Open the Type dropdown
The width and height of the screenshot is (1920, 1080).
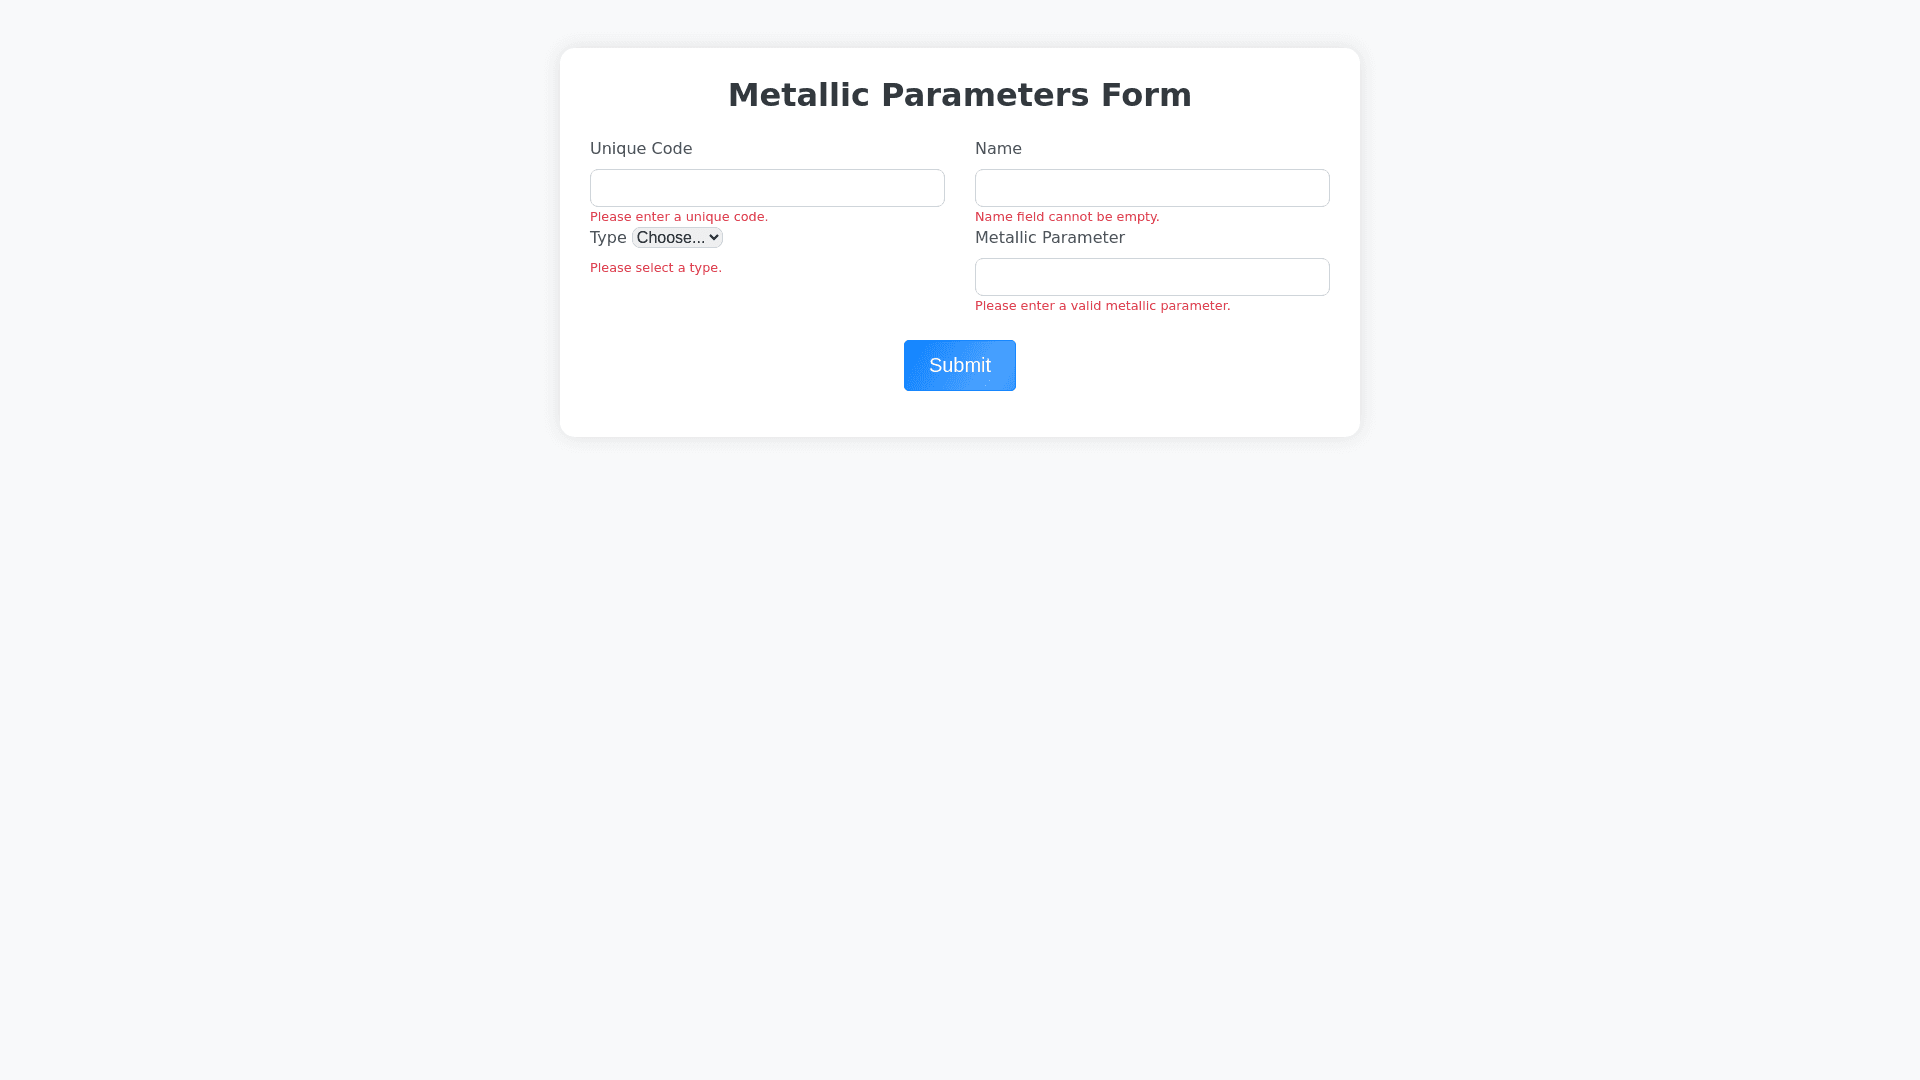point(677,238)
